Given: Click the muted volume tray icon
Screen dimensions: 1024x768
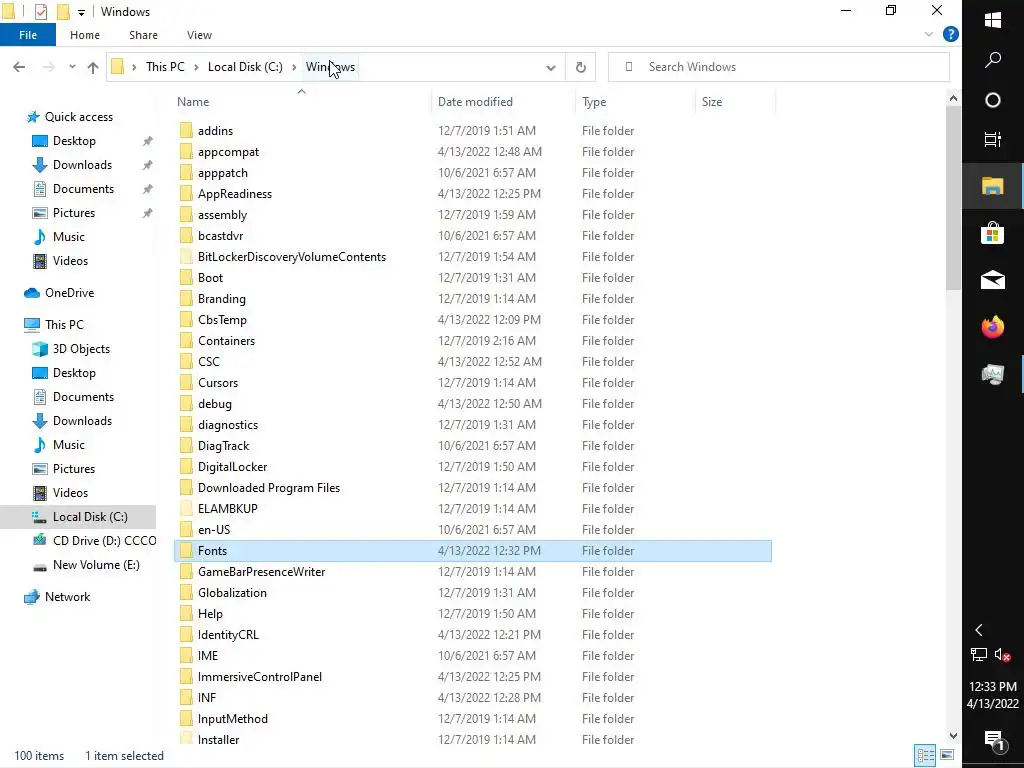Looking at the screenshot, I should click(1002, 654).
